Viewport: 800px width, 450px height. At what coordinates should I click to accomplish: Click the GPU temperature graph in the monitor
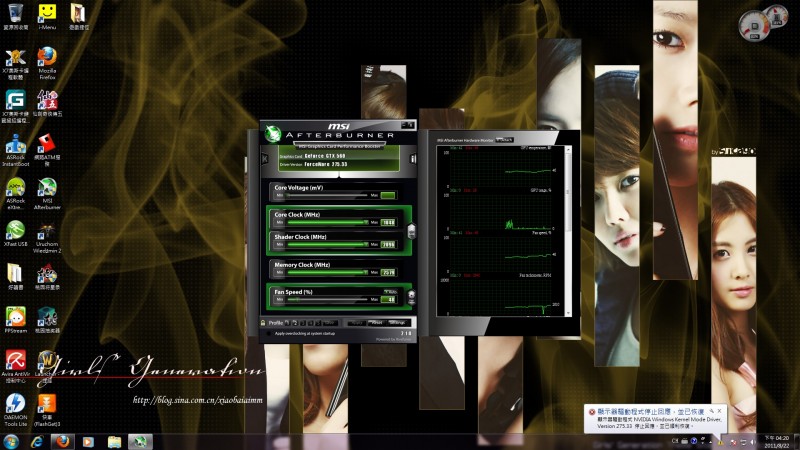(x=501, y=168)
